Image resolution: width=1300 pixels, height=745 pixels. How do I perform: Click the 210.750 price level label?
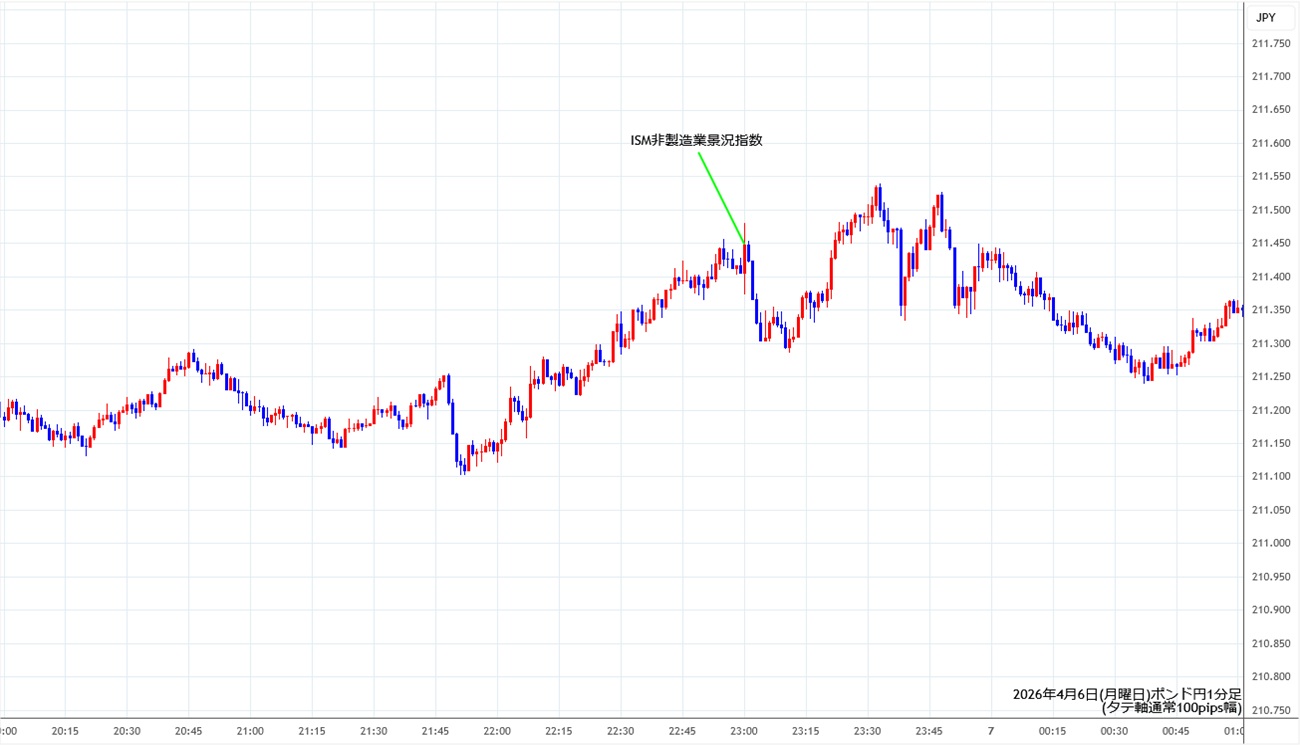1269,710
